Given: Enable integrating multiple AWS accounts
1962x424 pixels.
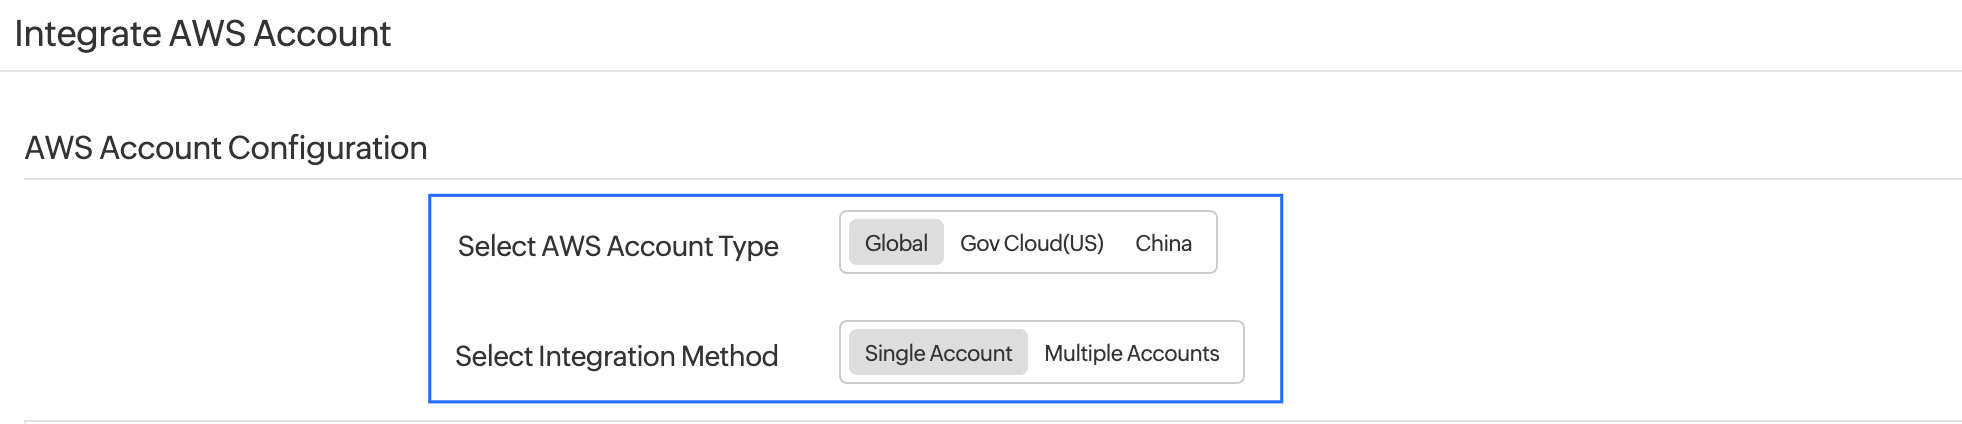Looking at the screenshot, I should (1131, 353).
